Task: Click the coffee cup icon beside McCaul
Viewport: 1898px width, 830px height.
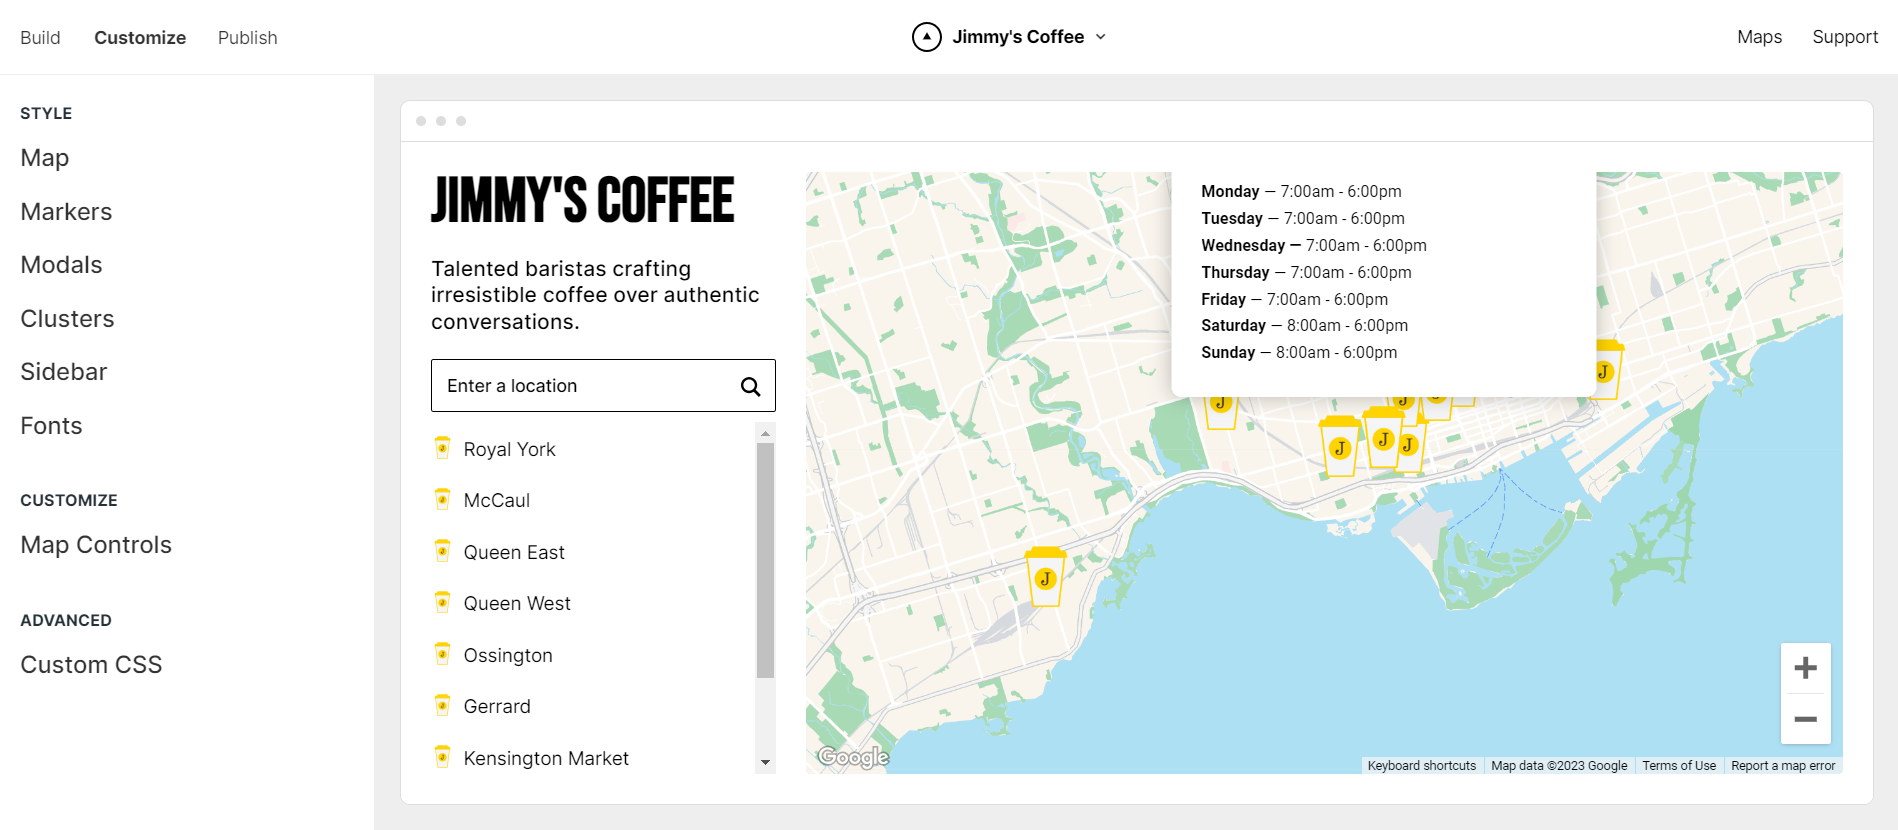Action: (442, 499)
